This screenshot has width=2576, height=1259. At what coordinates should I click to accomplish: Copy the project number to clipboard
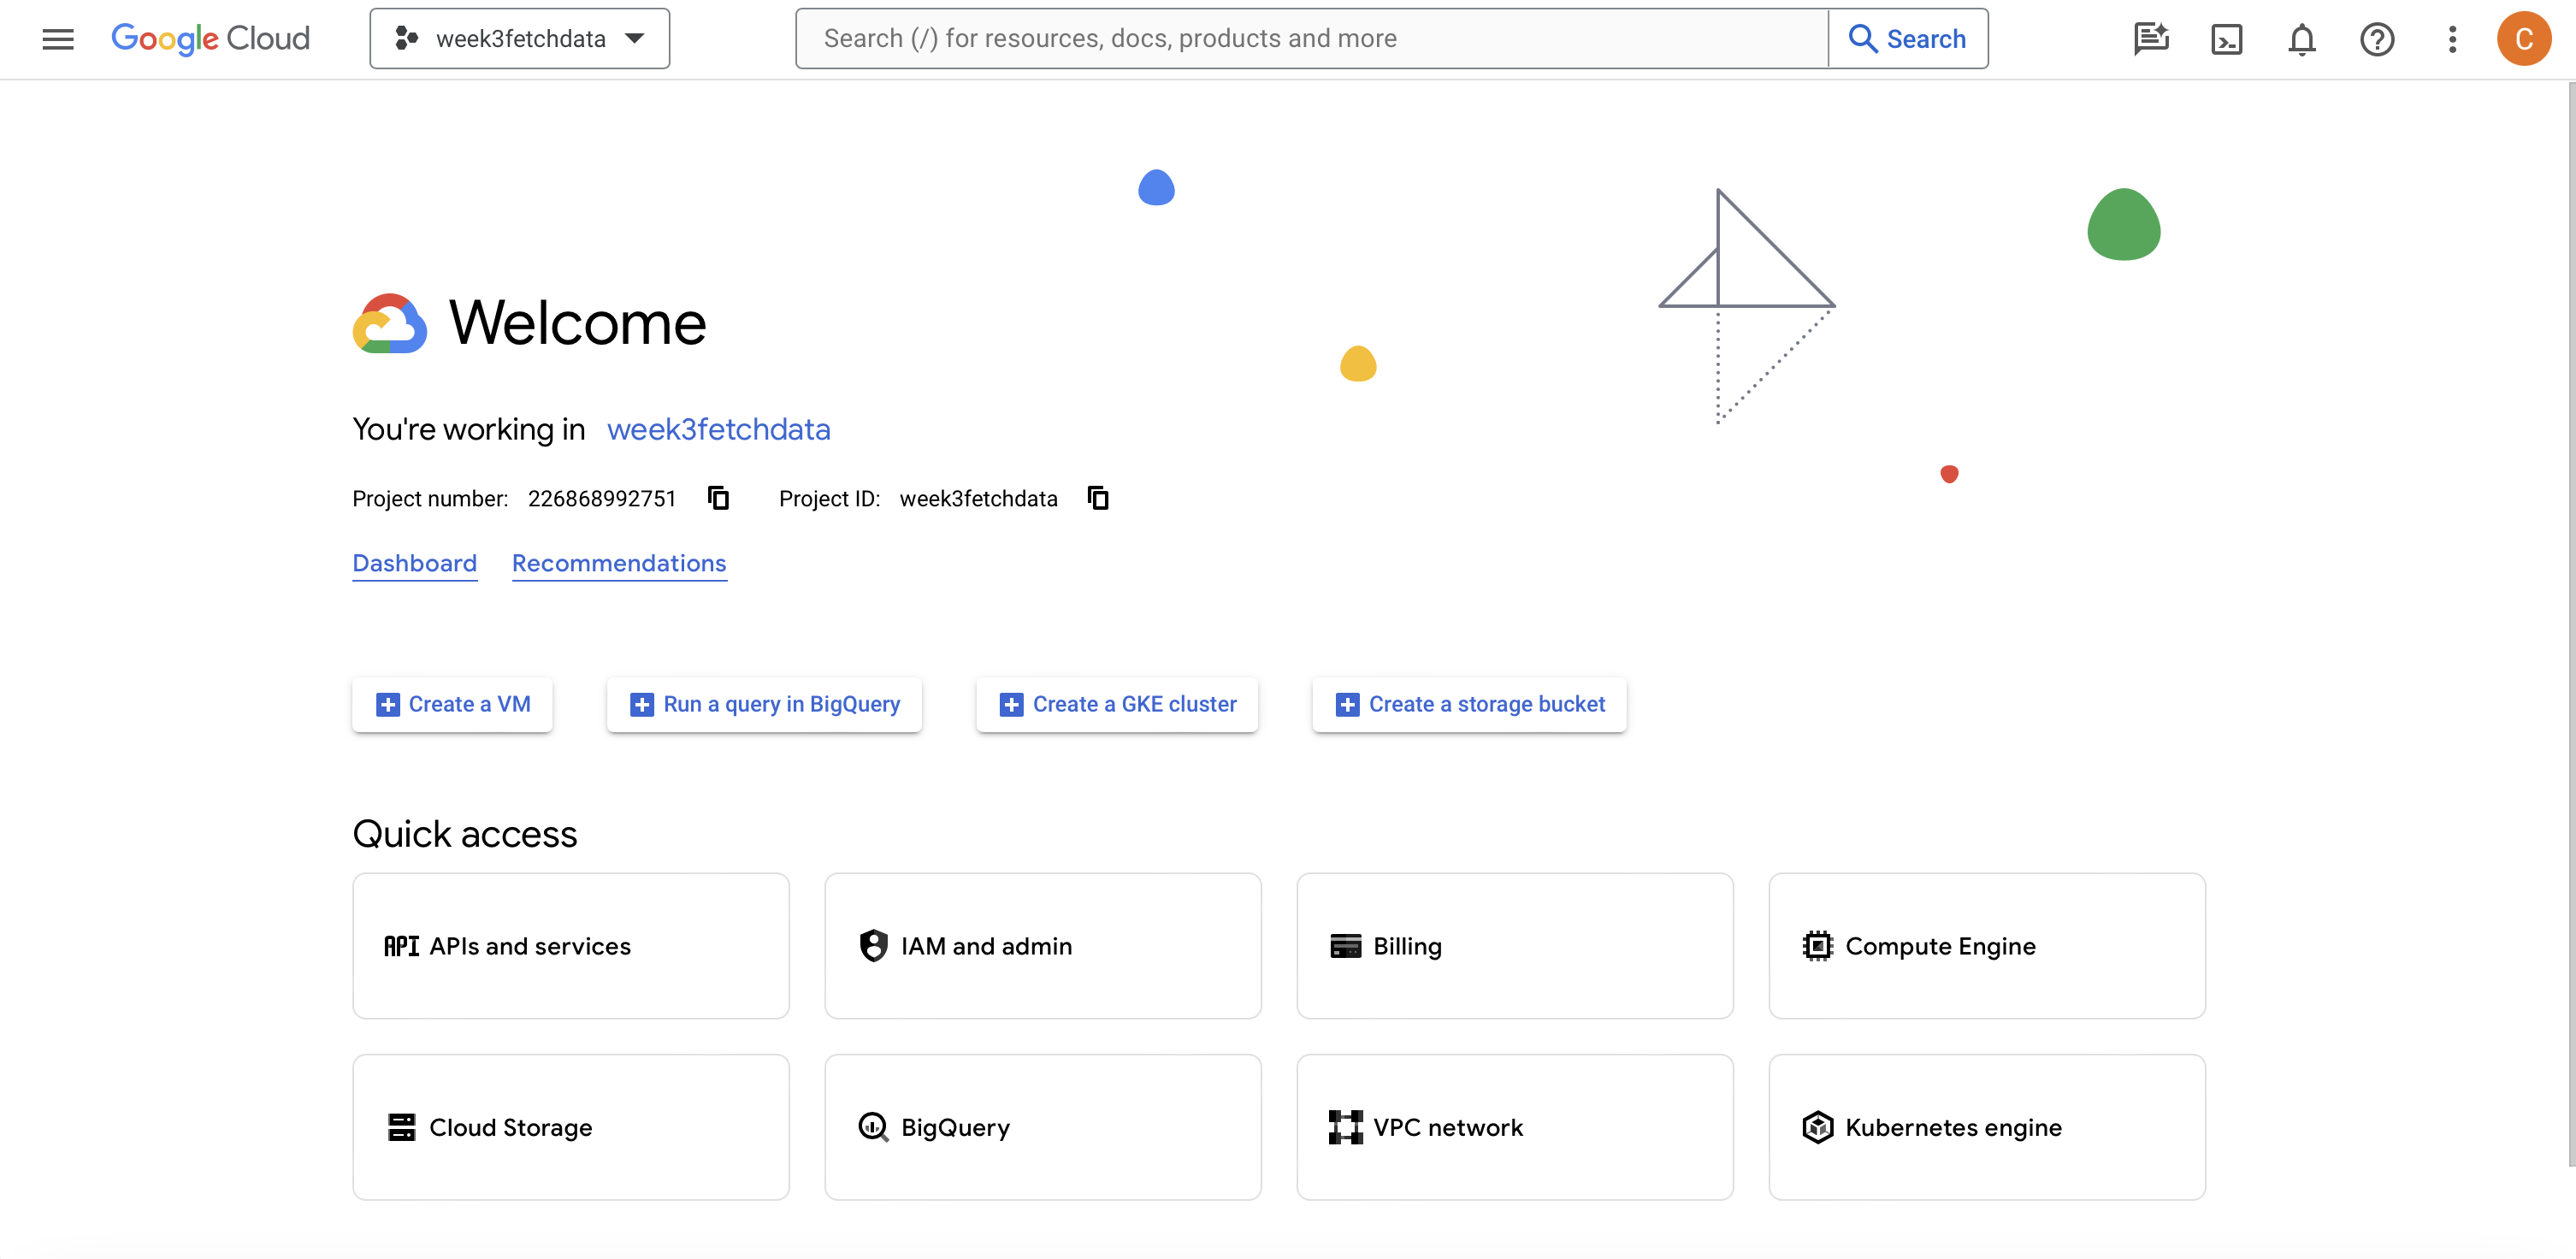718,498
